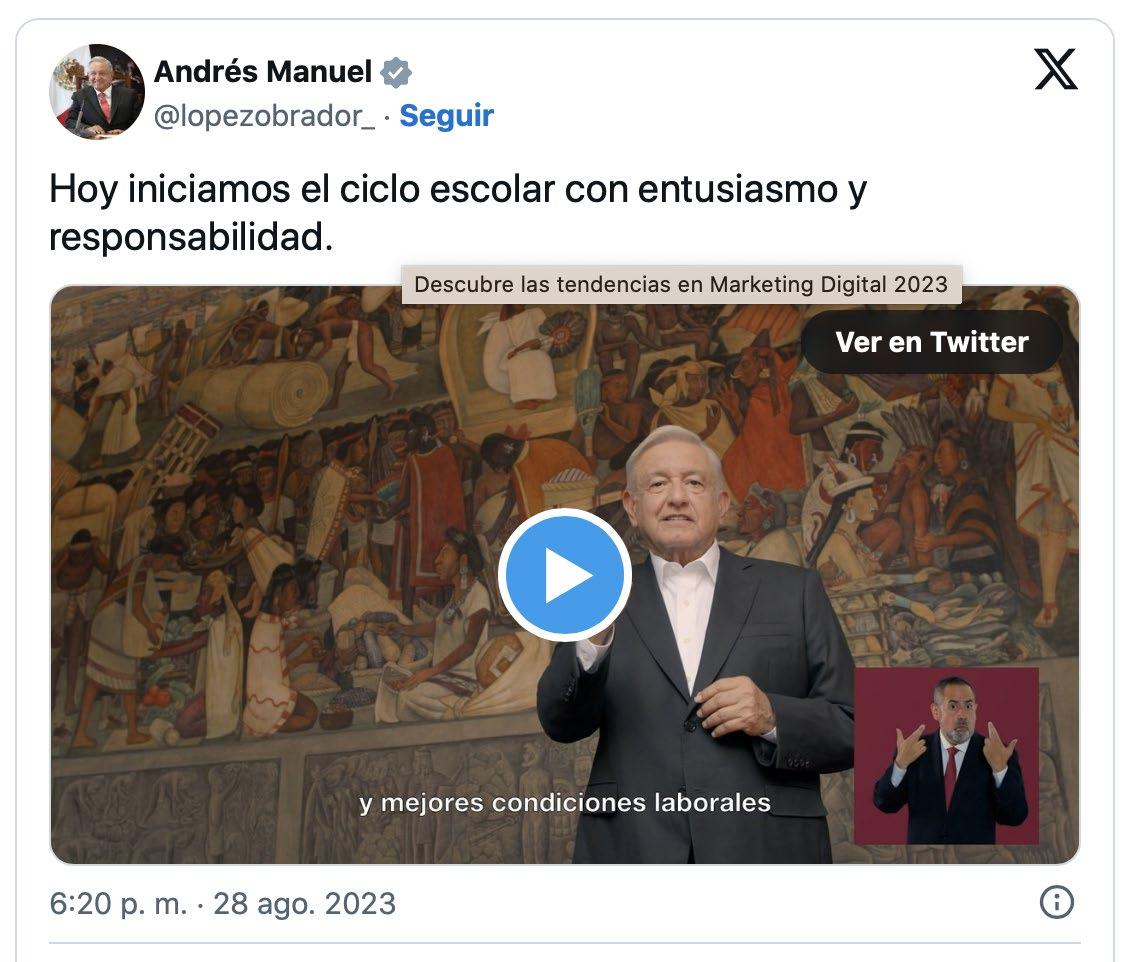Click the Andrés Manuel display name

[263, 71]
